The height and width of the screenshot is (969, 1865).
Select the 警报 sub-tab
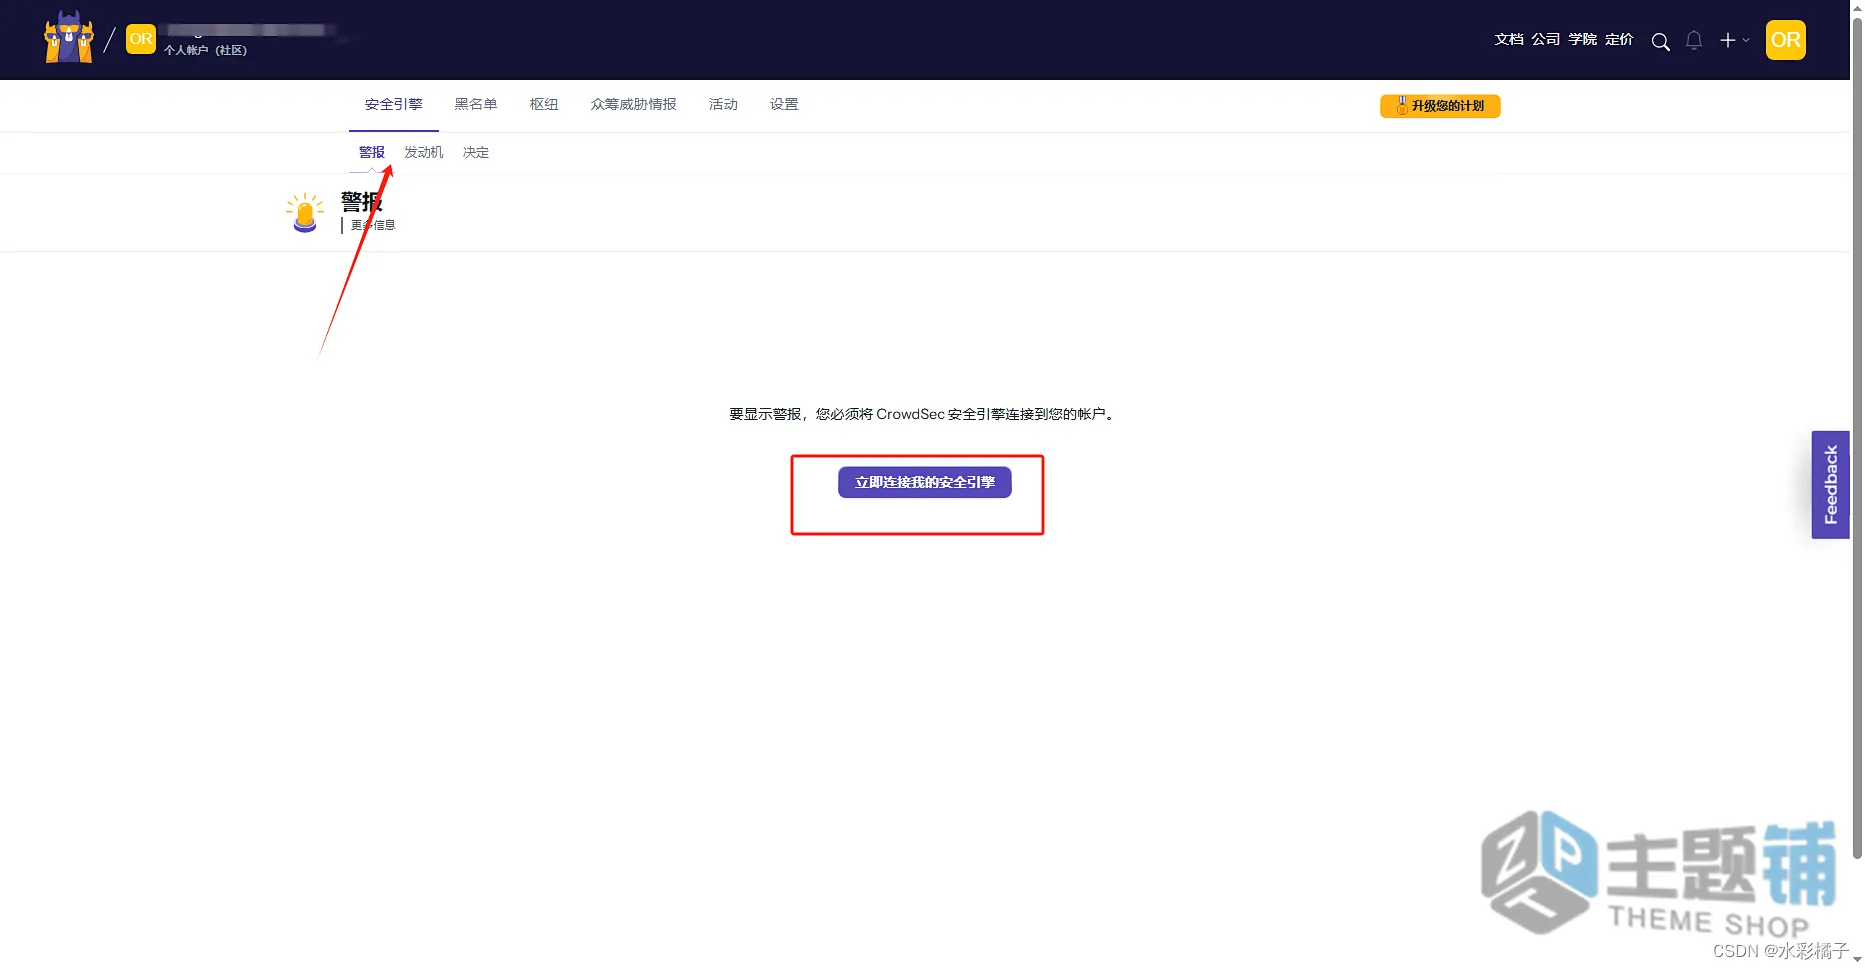tap(372, 152)
